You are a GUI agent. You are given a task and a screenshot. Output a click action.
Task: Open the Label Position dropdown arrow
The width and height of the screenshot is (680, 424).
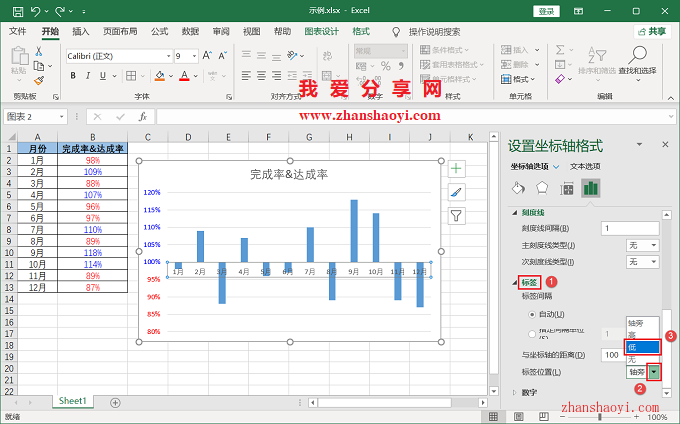click(x=654, y=372)
